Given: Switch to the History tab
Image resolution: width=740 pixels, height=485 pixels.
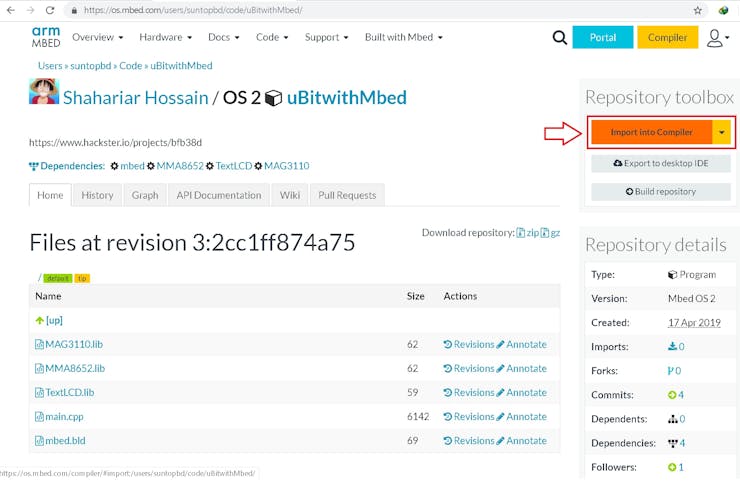Looking at the screenshot, I should click(97, 195).
